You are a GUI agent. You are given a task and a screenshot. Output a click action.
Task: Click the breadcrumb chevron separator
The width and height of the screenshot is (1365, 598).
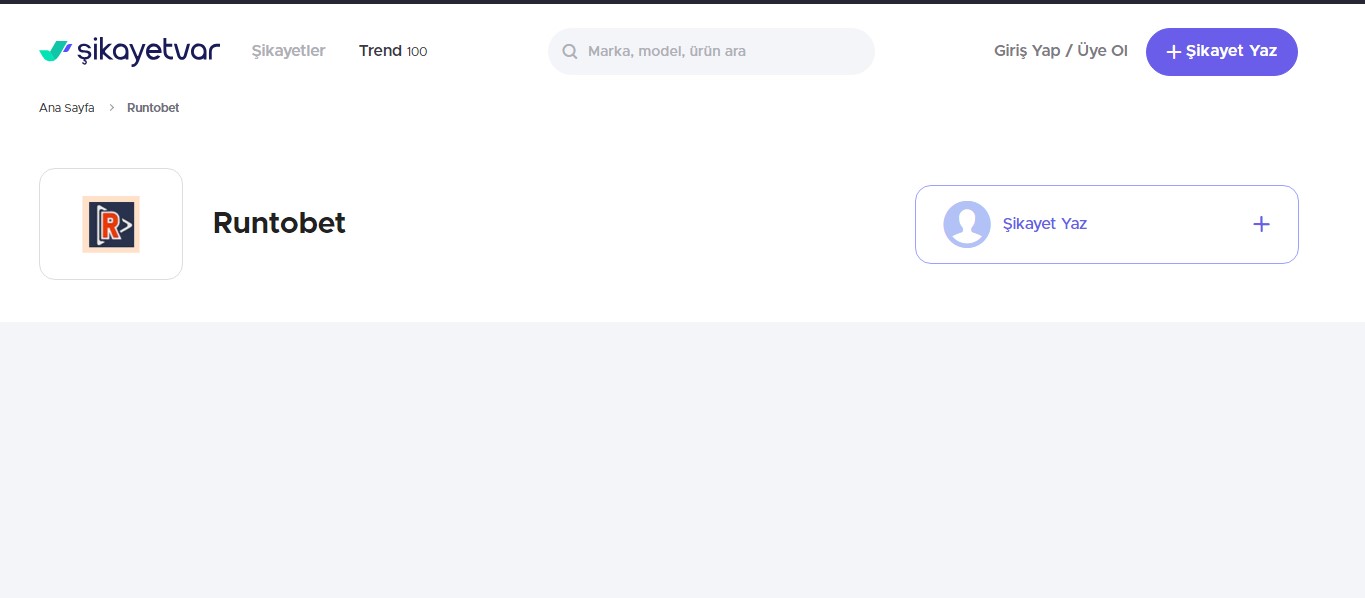pyautogui.click(x=111, y=108)
